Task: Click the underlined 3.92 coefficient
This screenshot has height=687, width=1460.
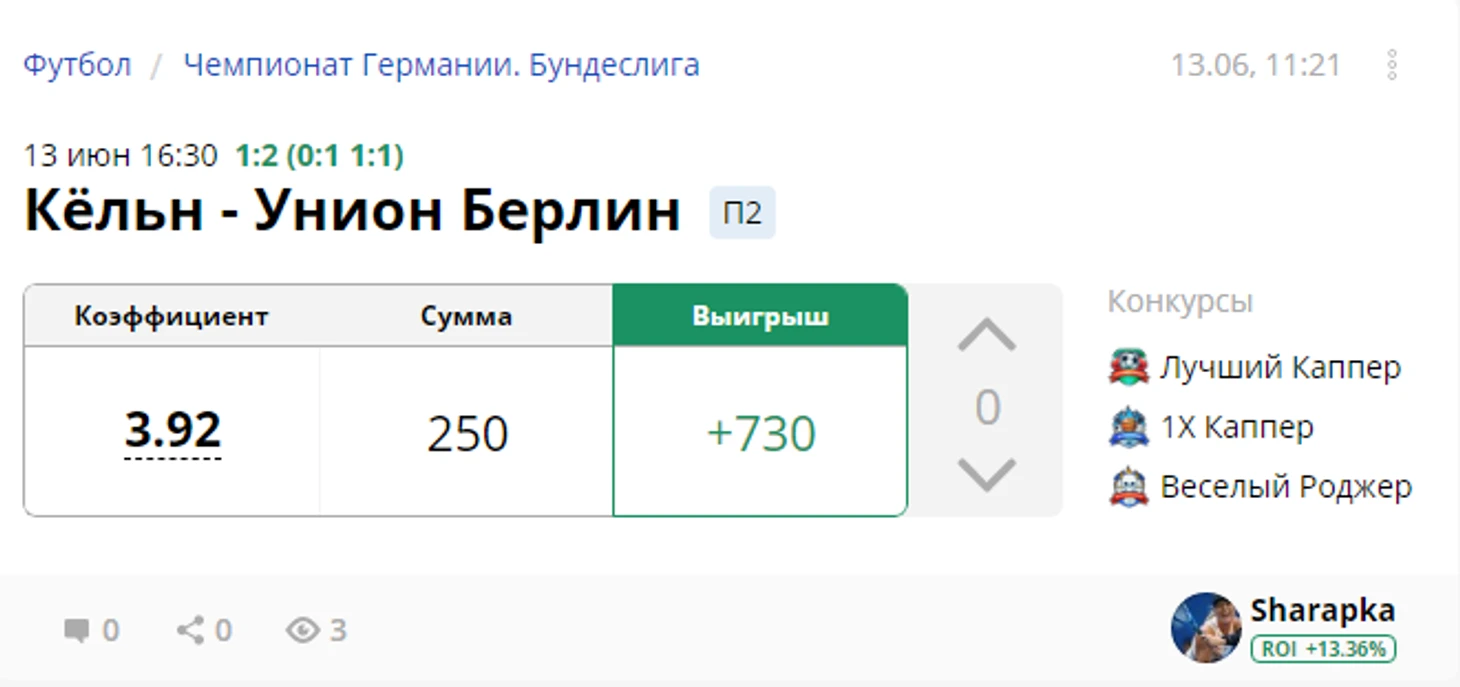Action: [173, 431]
